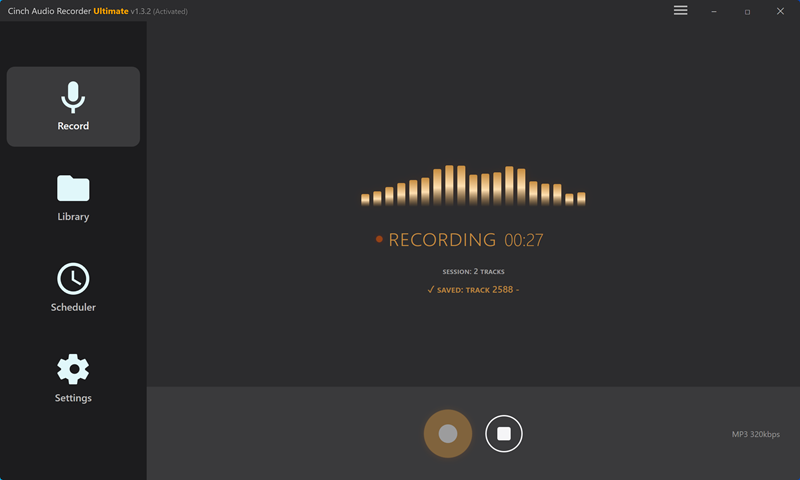Click the Record label in sidebar
This screenshot has height=480, width=800.
click(73, 126)
